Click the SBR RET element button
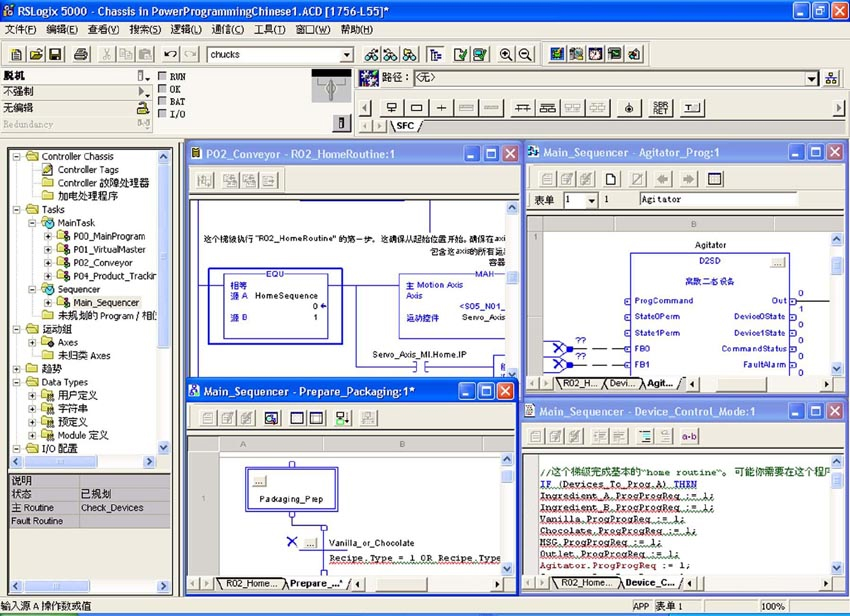 (x=660, y=108)
